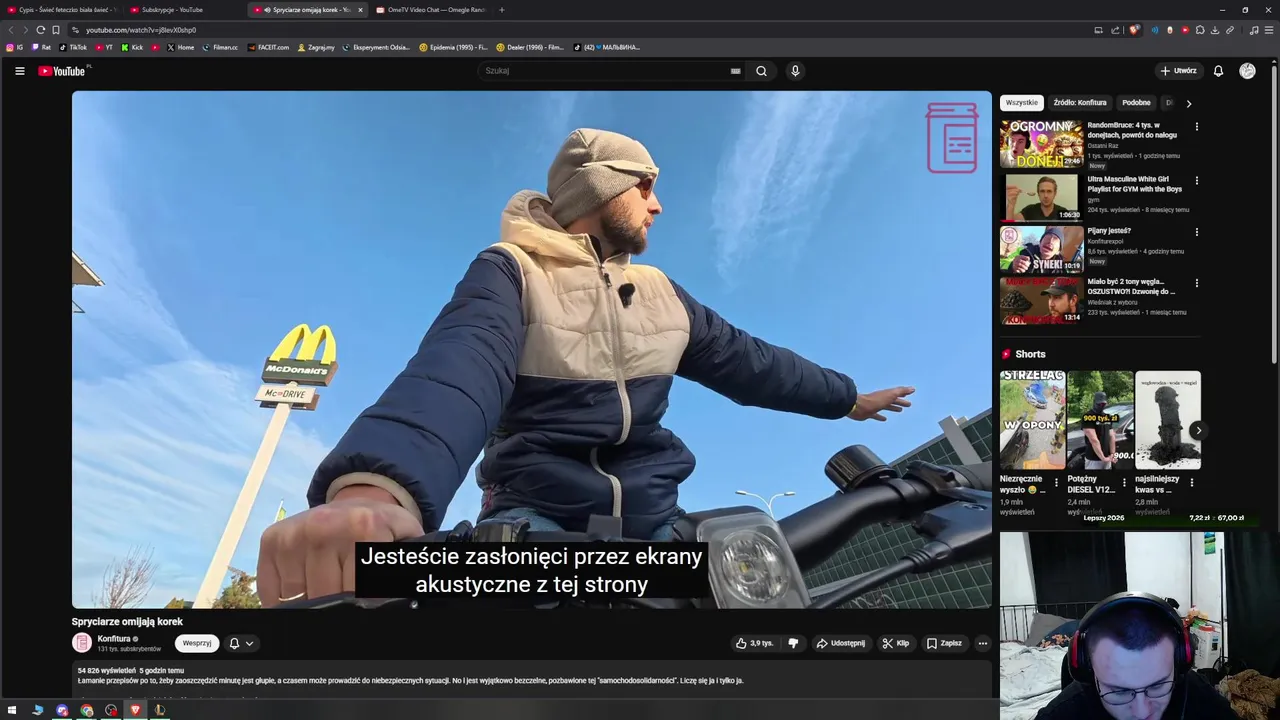Viewport: 1280px width, 720px height.
Task: Open Windows Start menu
Action: coord(13,710)
